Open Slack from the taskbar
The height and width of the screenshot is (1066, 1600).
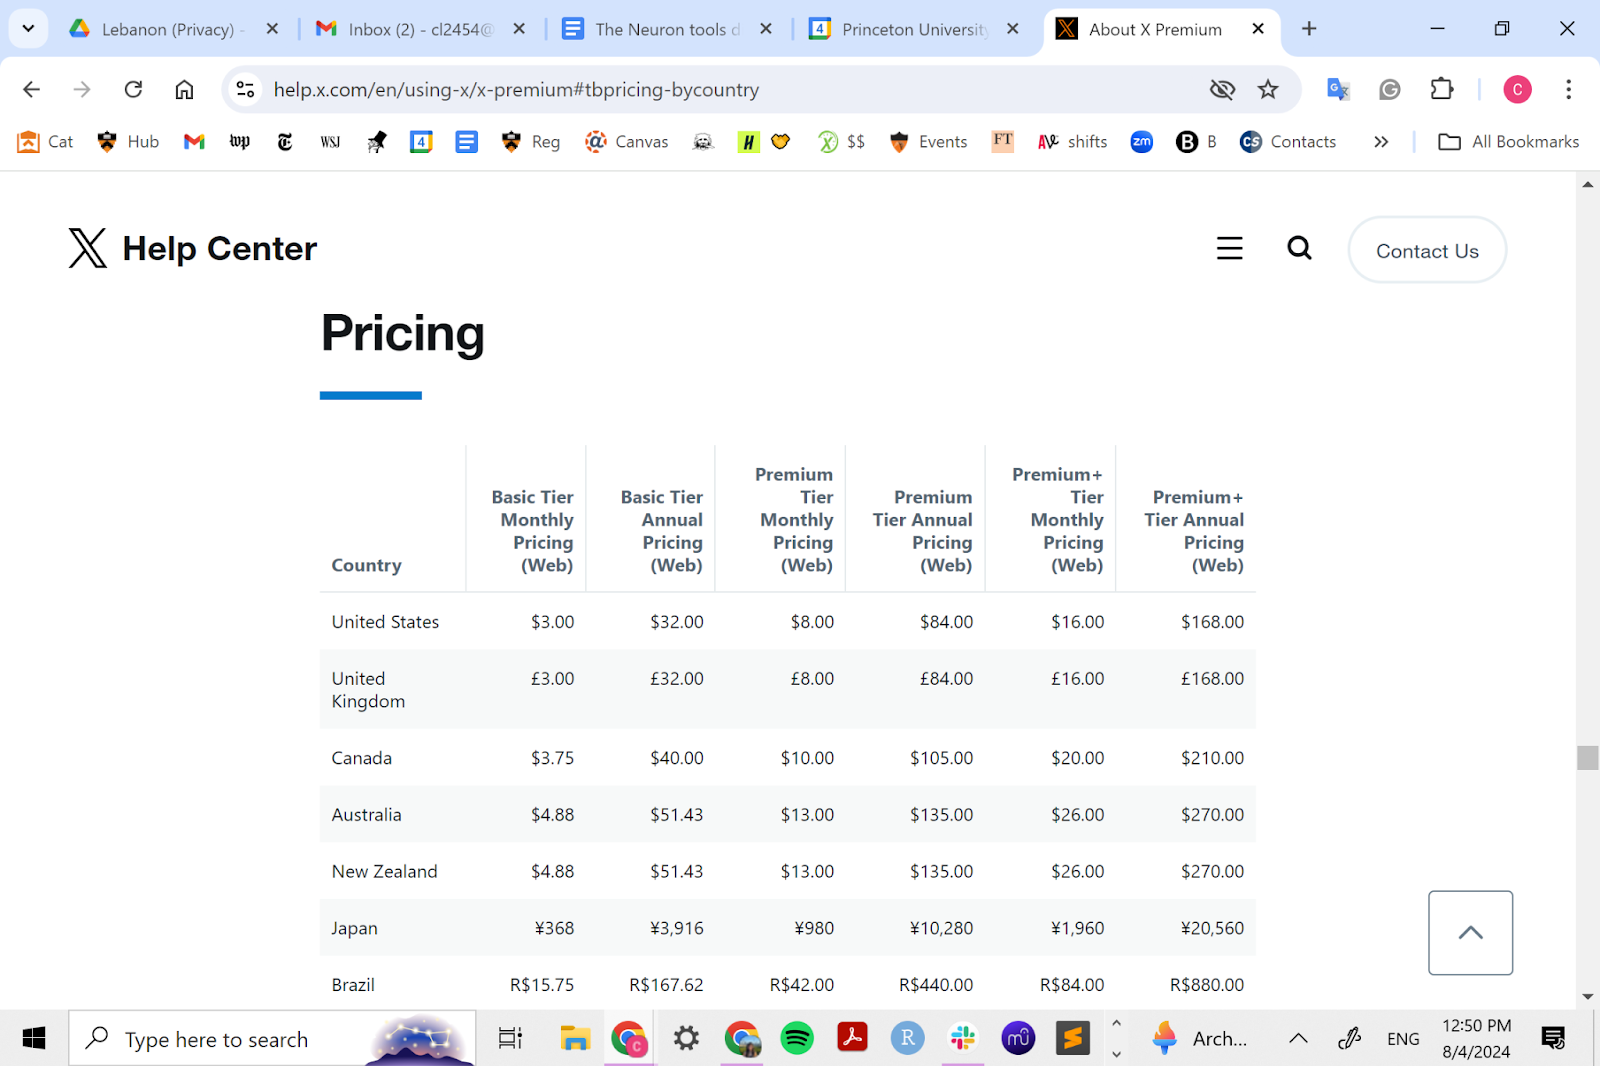click(x=963, y=1039)
